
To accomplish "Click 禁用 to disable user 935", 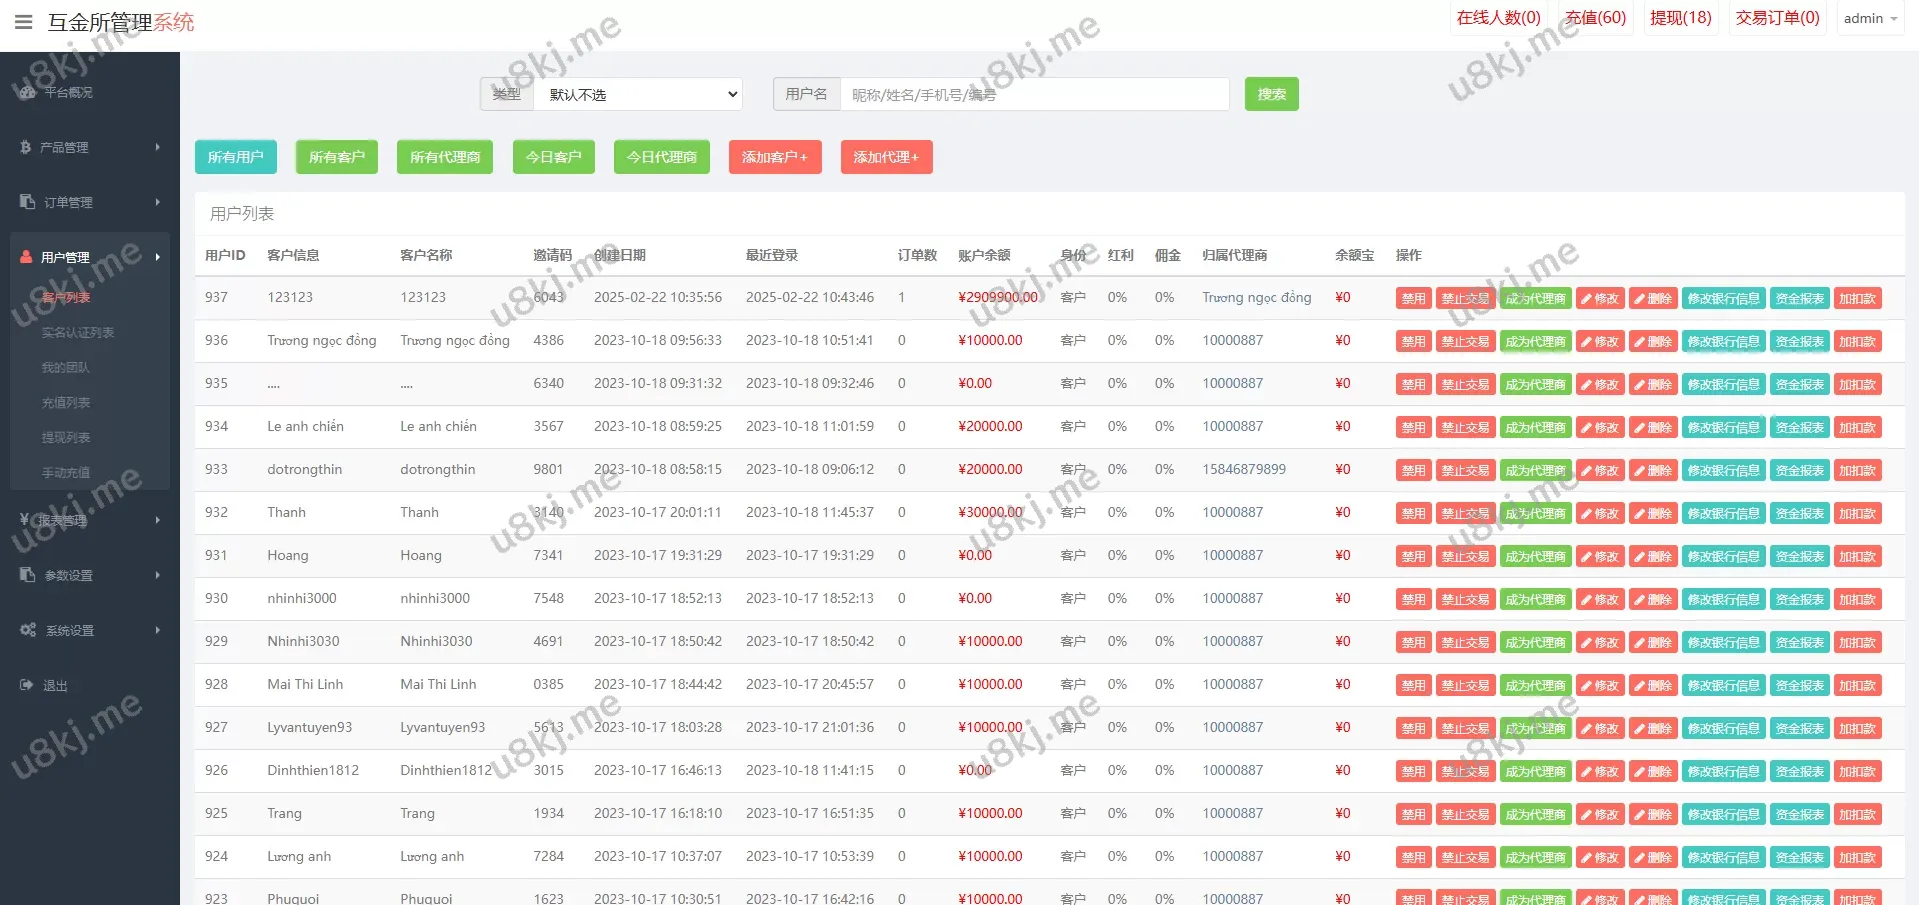I will (x=1413, y=384).
